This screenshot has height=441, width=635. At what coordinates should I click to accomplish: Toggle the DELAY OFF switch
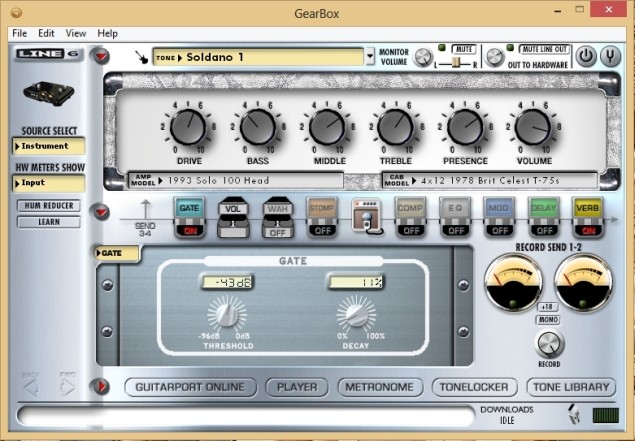point(544,230)
